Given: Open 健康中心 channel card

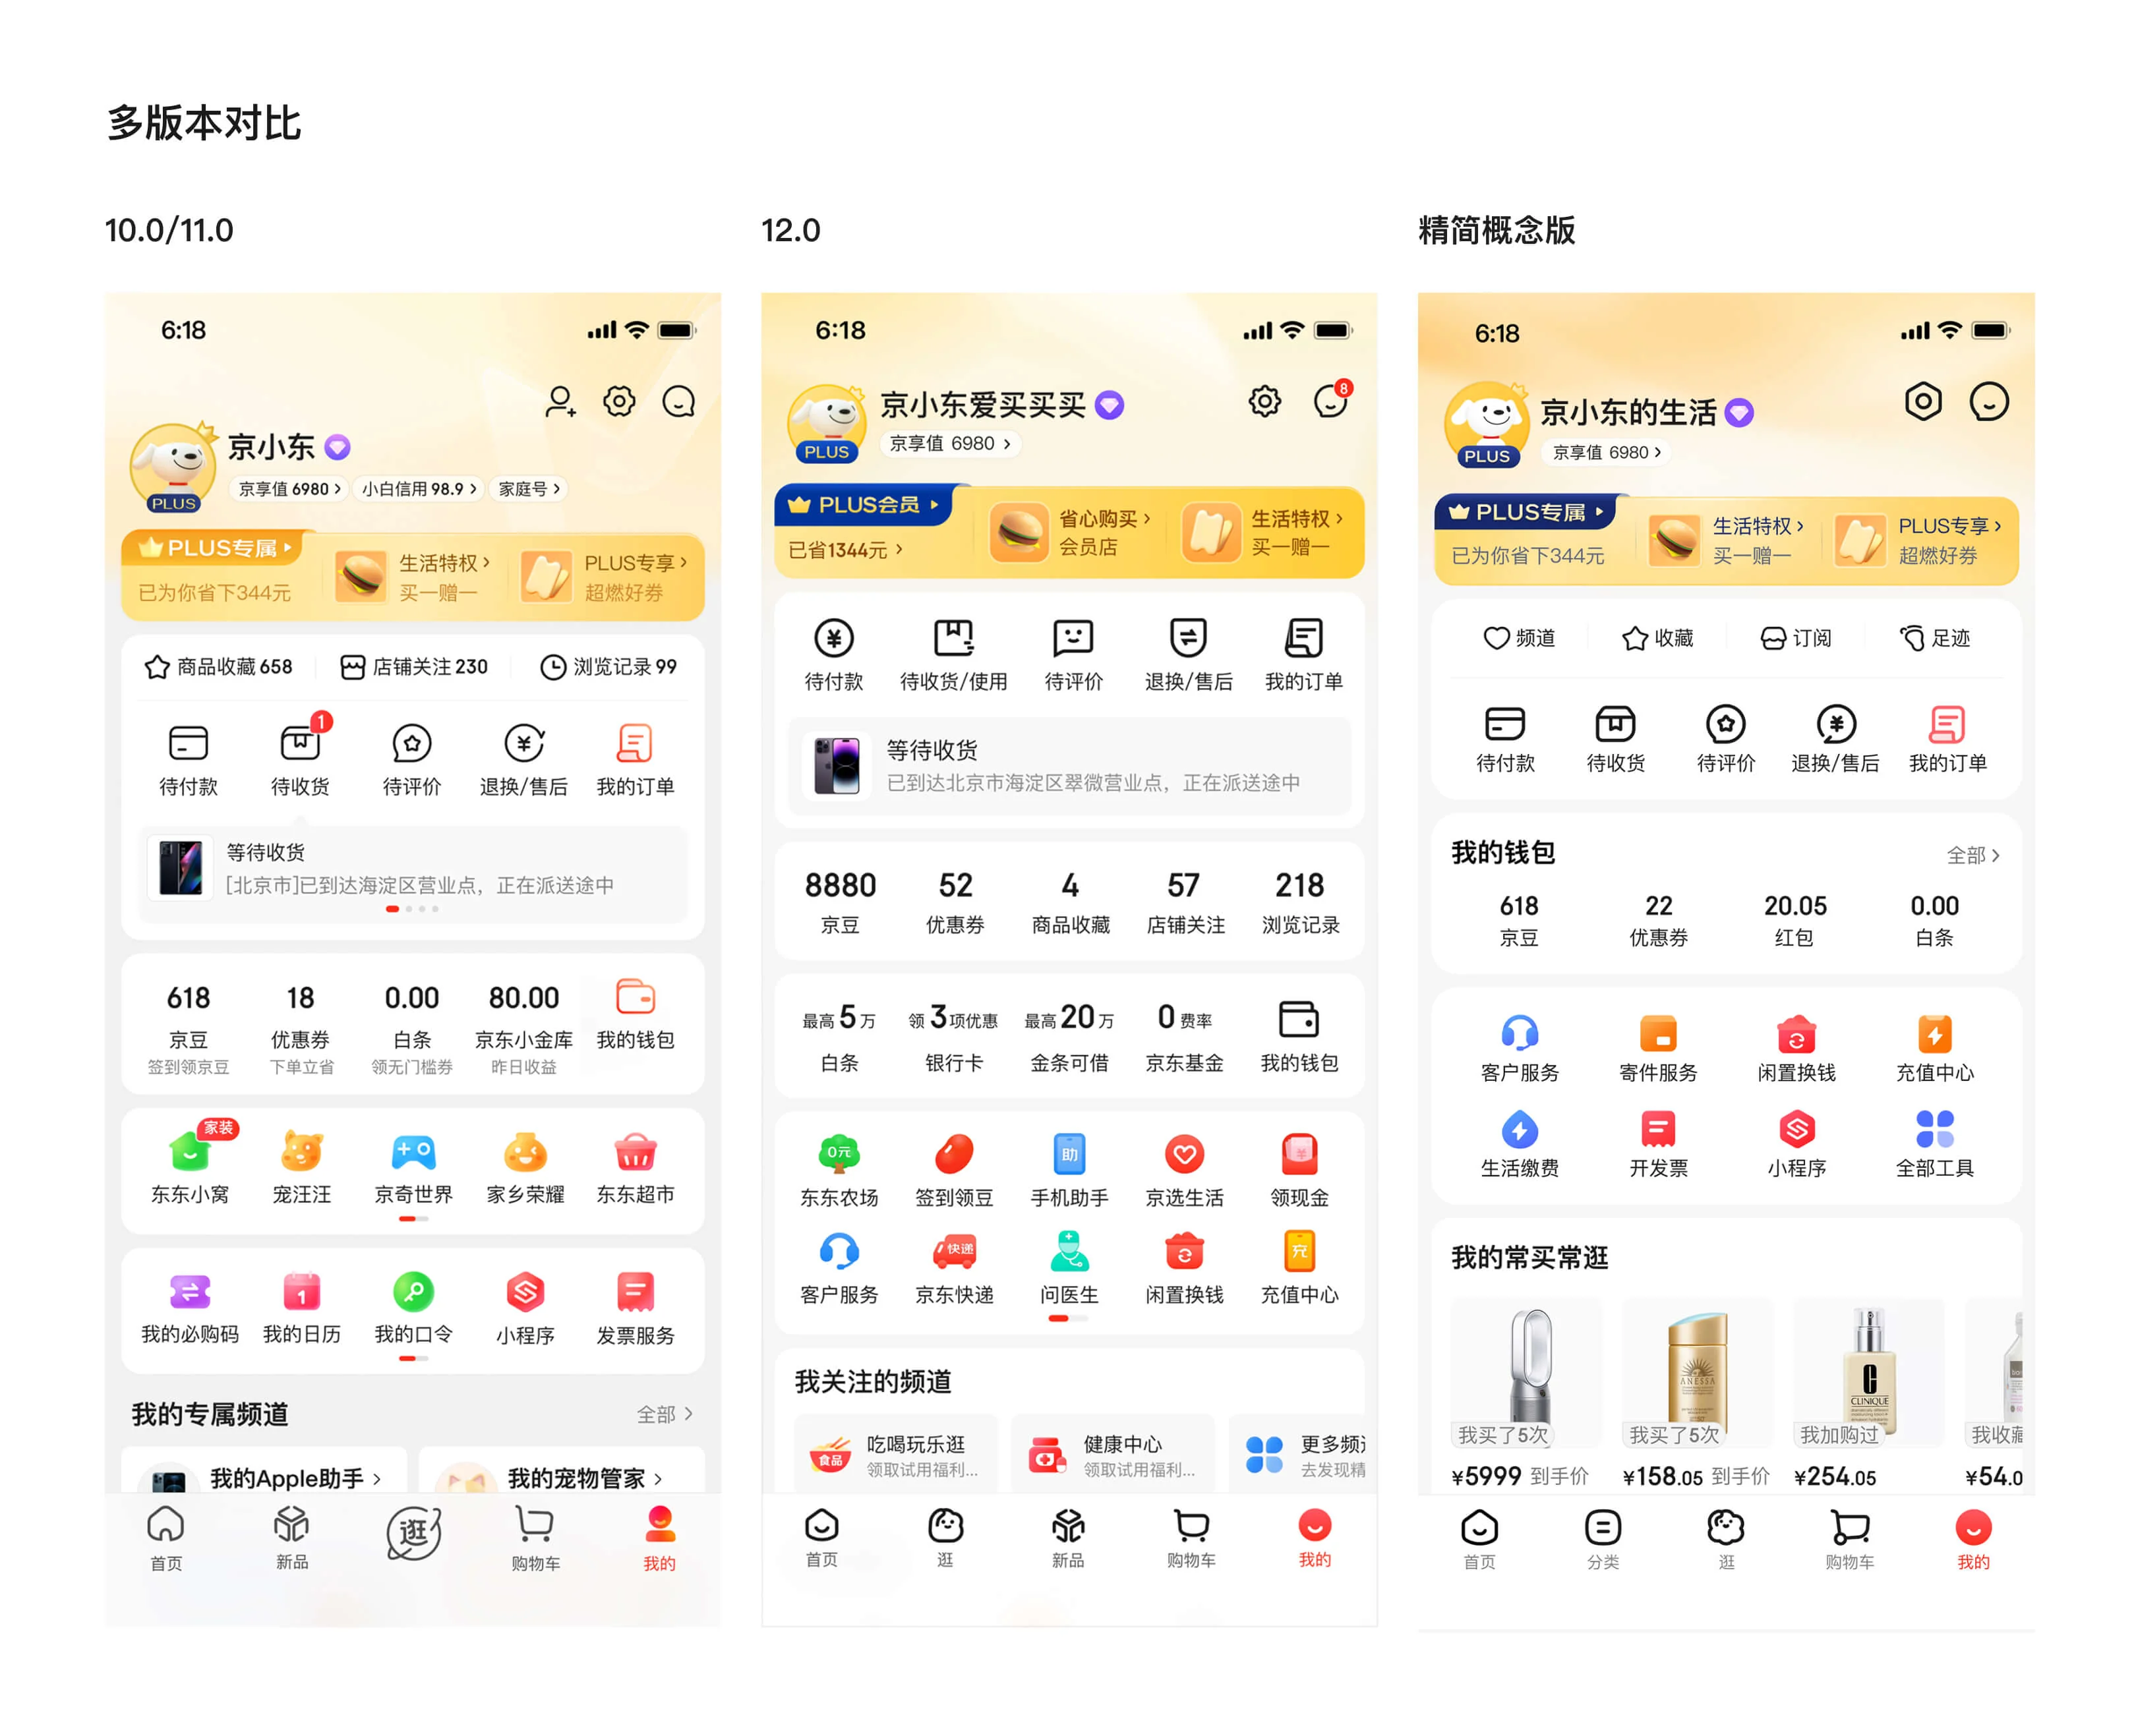Looking at the screenshot, I should tap(1113, 1455).
